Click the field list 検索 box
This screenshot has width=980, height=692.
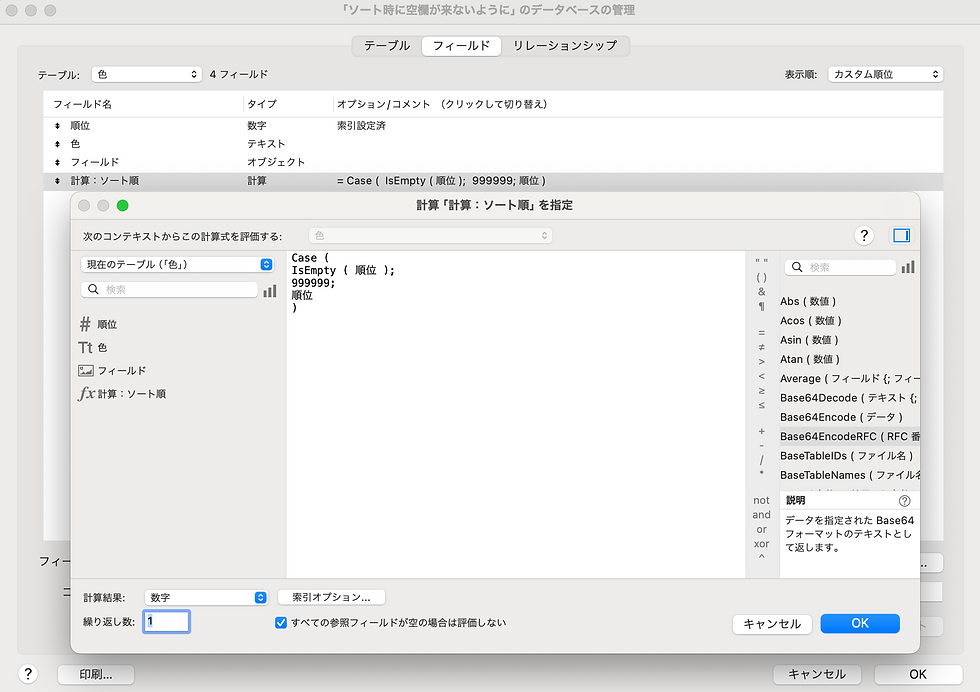point(169,289)
